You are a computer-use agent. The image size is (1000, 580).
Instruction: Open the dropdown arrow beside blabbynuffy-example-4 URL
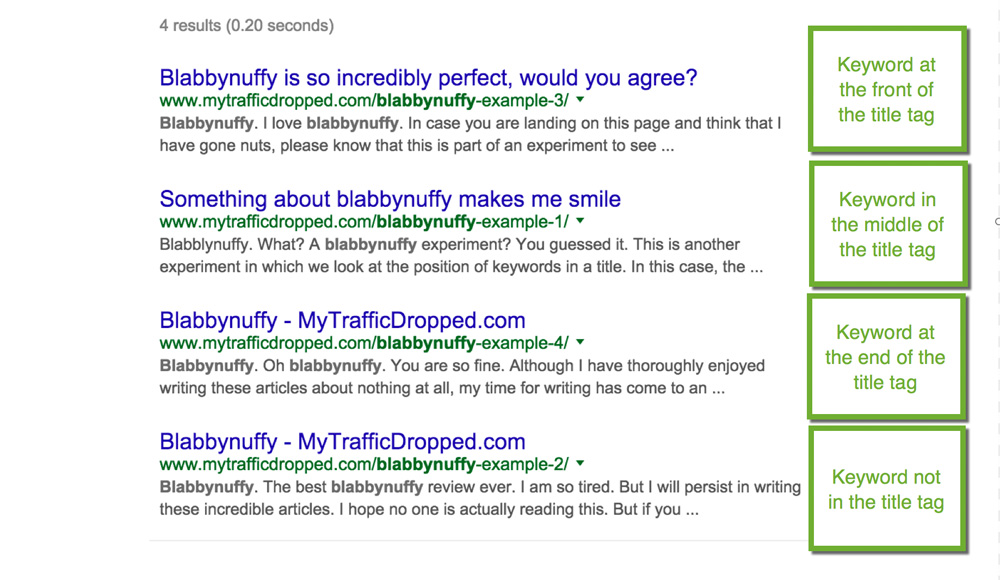[x=580, y=343]
